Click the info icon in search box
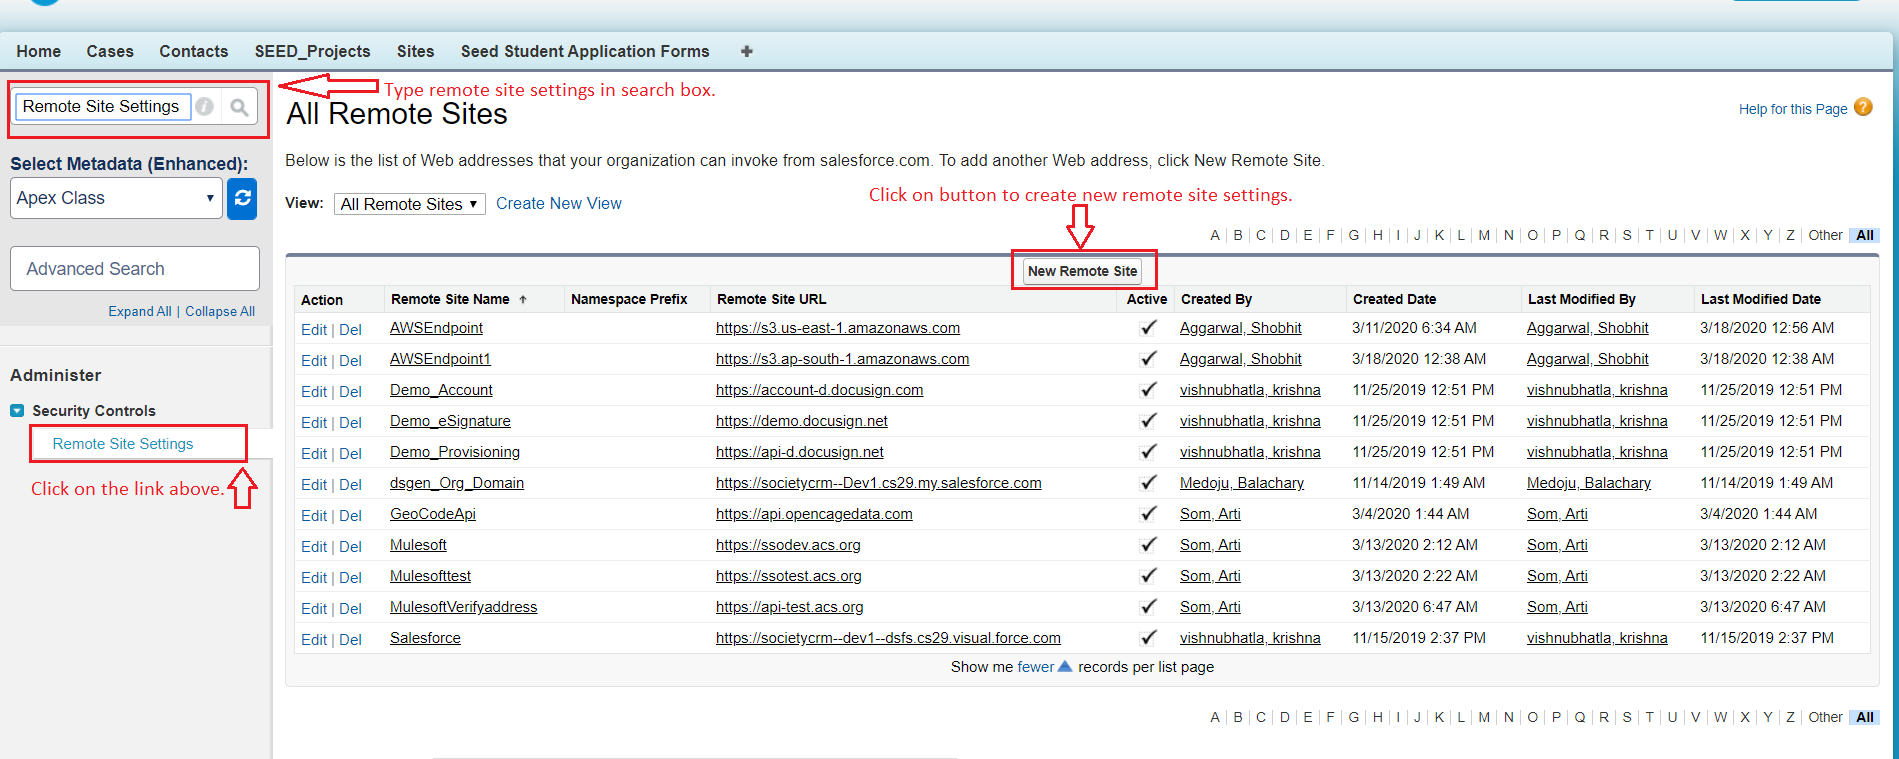 point(205,106)
